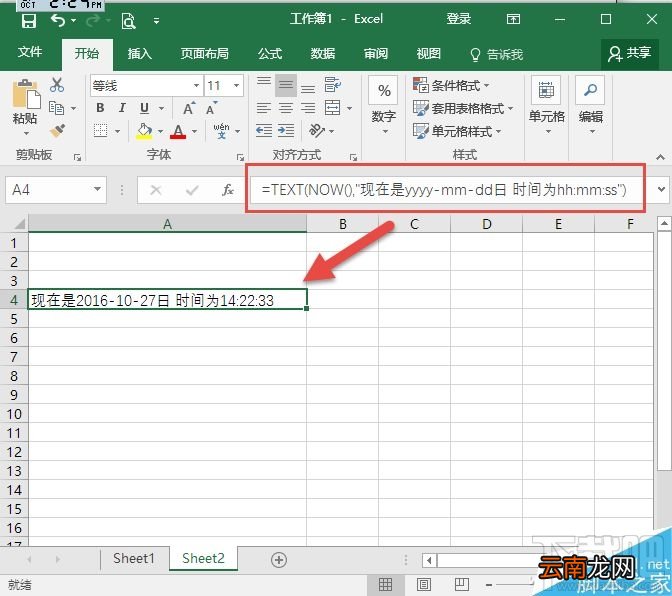Expand the Name Box dropdown arrow

coord(97,189)
